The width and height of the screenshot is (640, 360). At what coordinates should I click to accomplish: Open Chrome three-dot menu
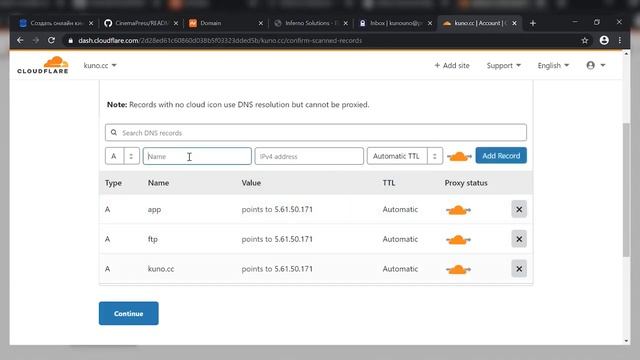click(620, 40)
